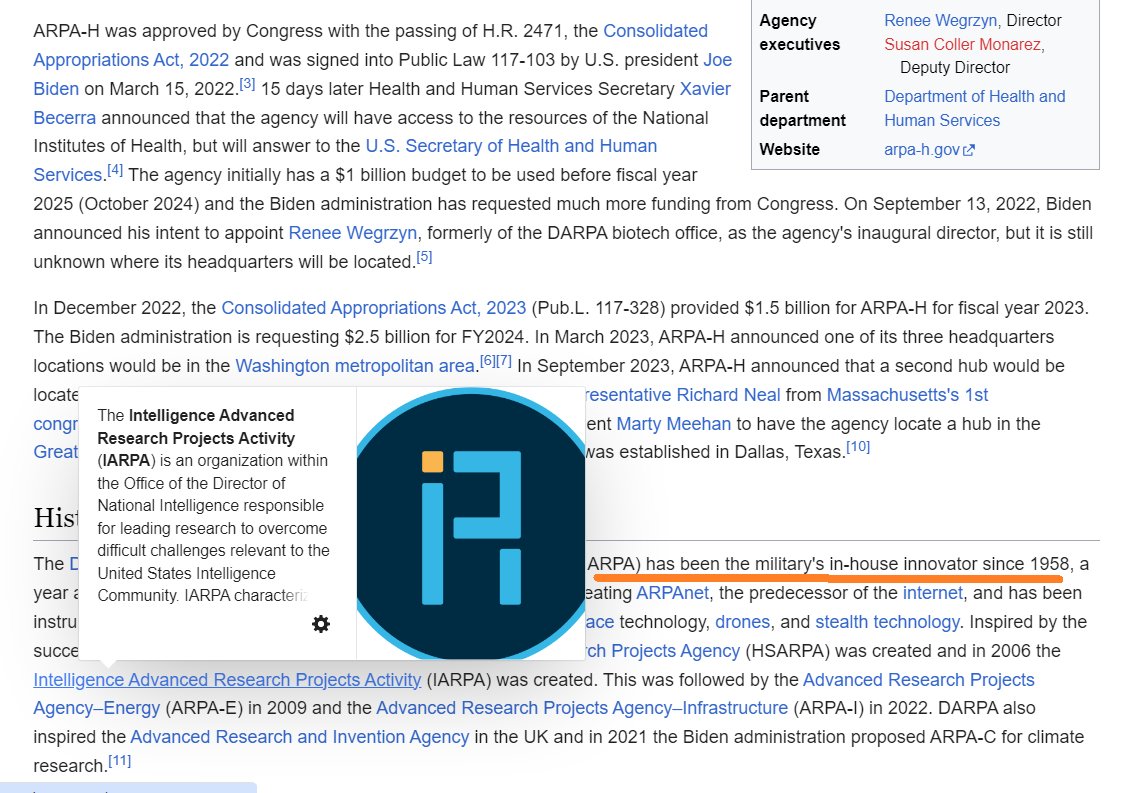Open reference [7]
Viewport: 1137px width, 793px height.
click(x=504, y=361)
